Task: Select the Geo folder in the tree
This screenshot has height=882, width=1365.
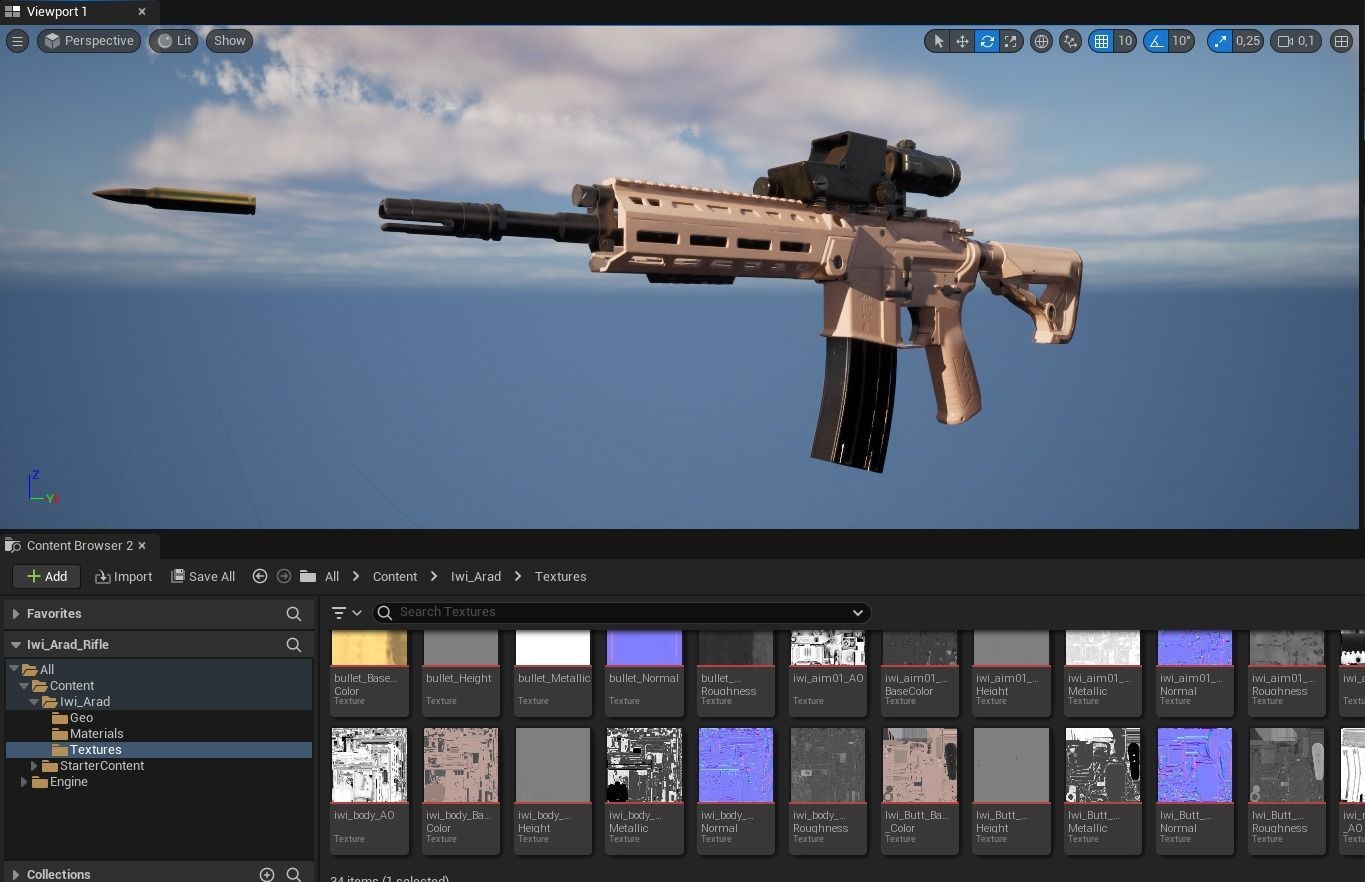Action: [x=81, y=718]
